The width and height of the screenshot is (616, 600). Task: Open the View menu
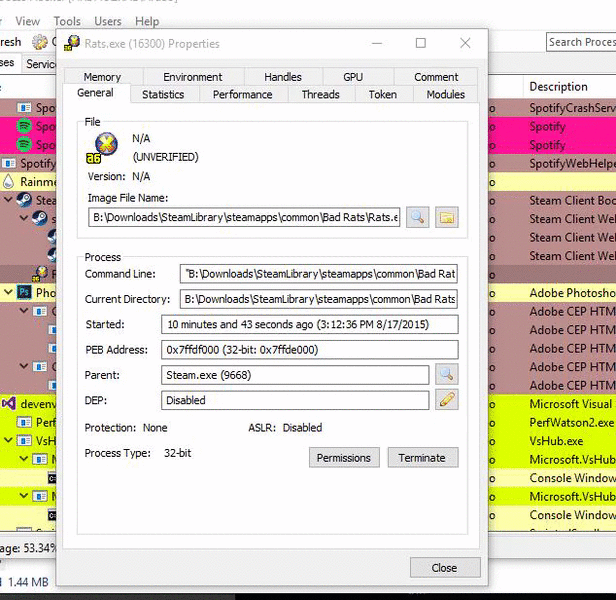[x=28, y=21]
